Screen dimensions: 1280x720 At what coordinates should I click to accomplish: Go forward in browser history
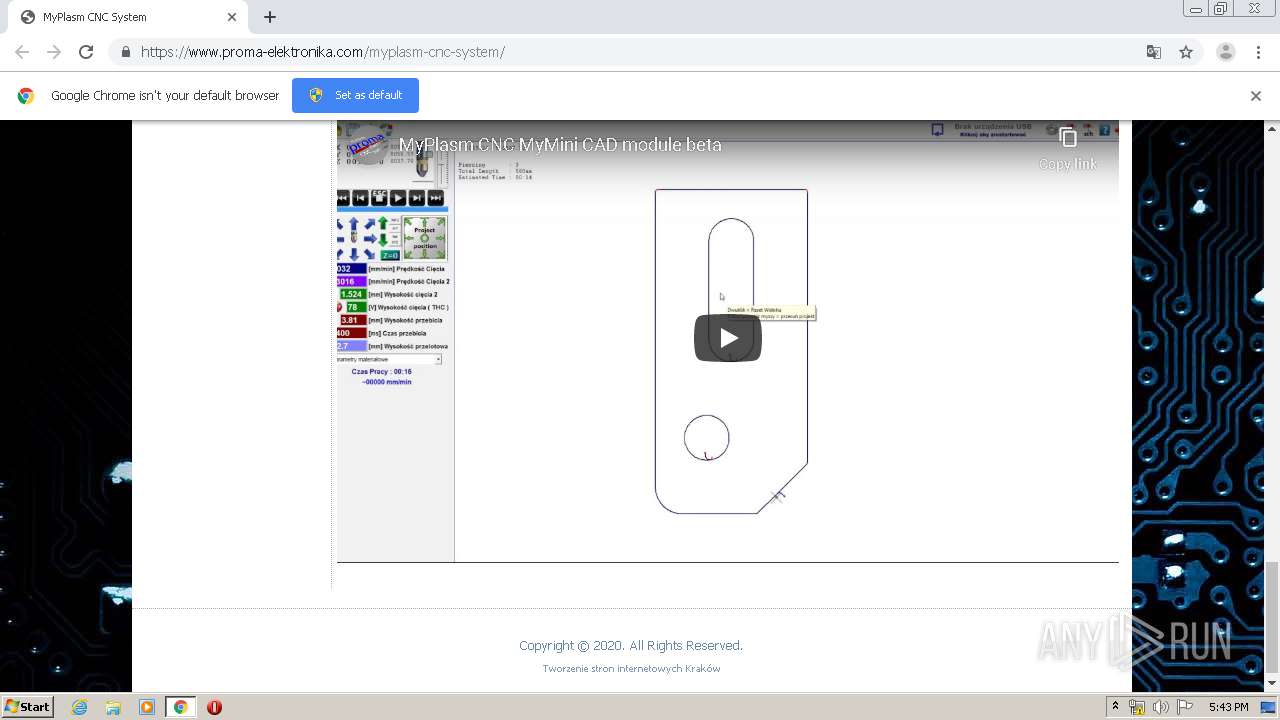click(x=54, y=52)
